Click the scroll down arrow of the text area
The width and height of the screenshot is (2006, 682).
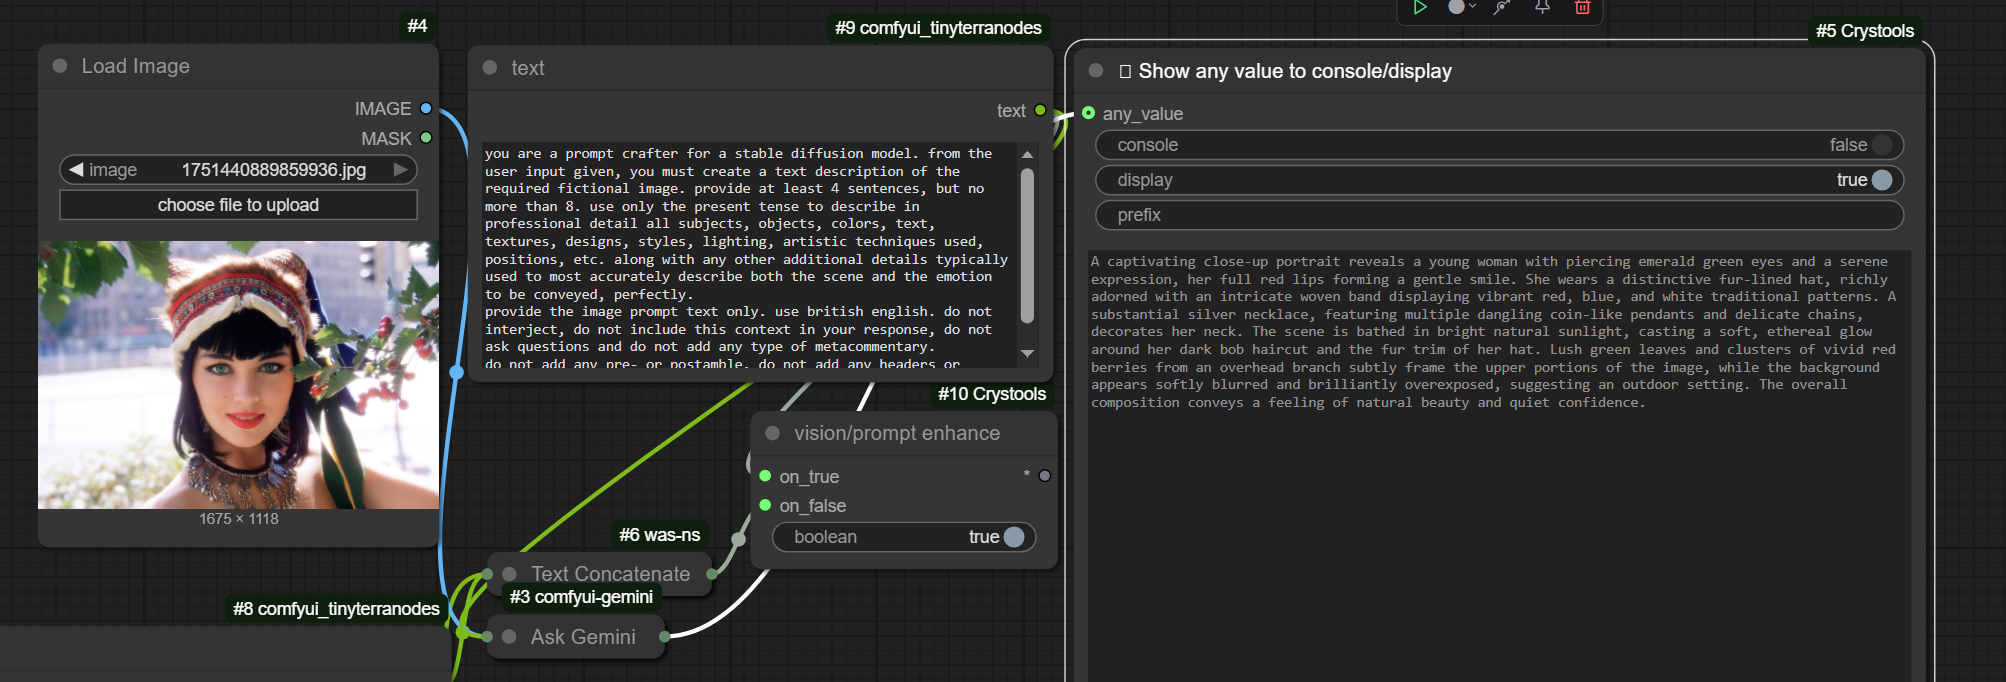[x=1027, y=353]
